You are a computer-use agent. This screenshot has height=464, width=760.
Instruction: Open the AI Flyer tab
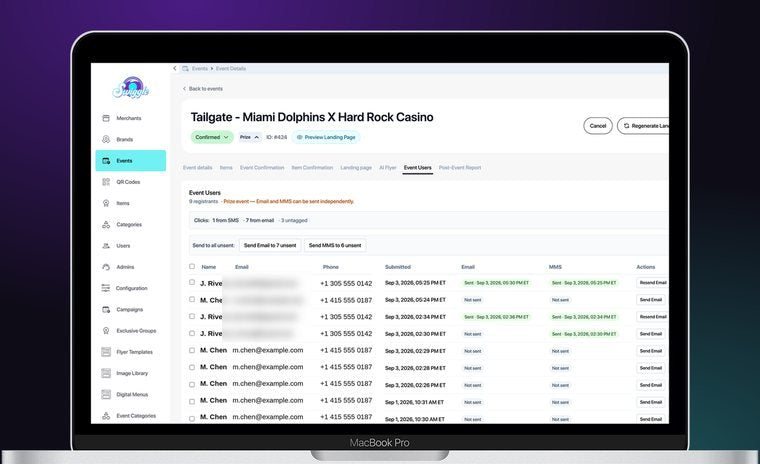click(x=388, y=167)
